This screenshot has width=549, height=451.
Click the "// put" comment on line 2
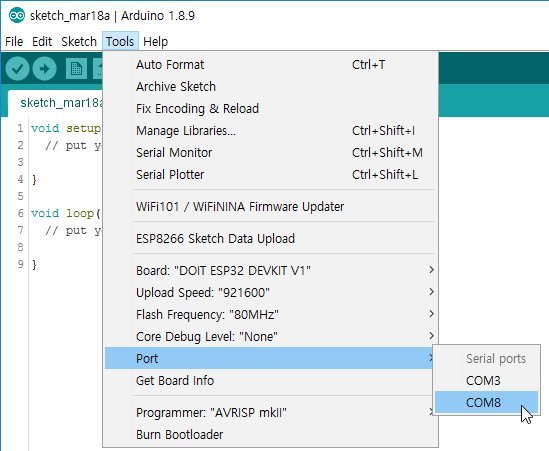click(x=65, y=145)
